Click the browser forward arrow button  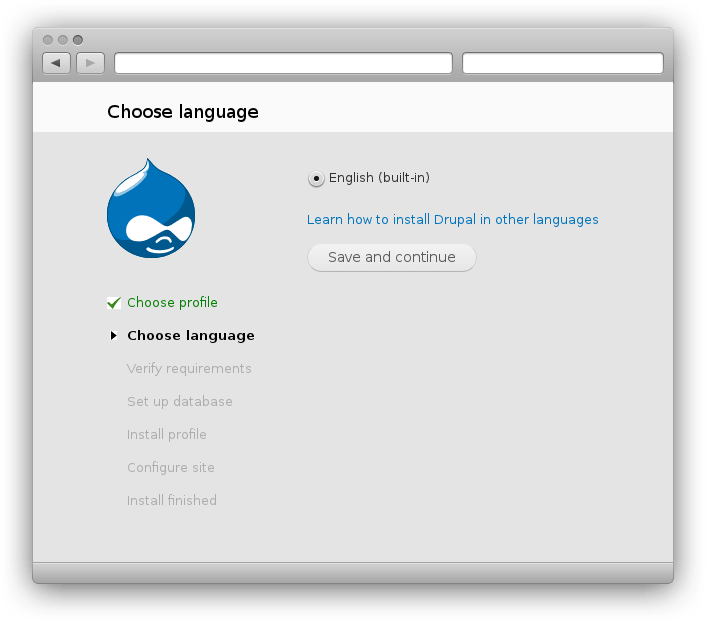91,63
